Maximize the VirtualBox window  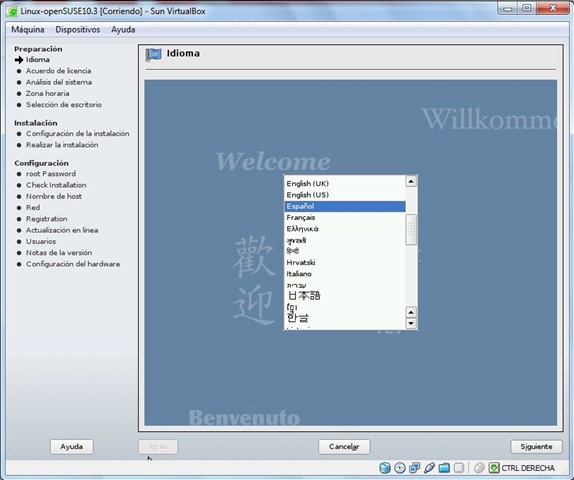[x=526, y=8]
